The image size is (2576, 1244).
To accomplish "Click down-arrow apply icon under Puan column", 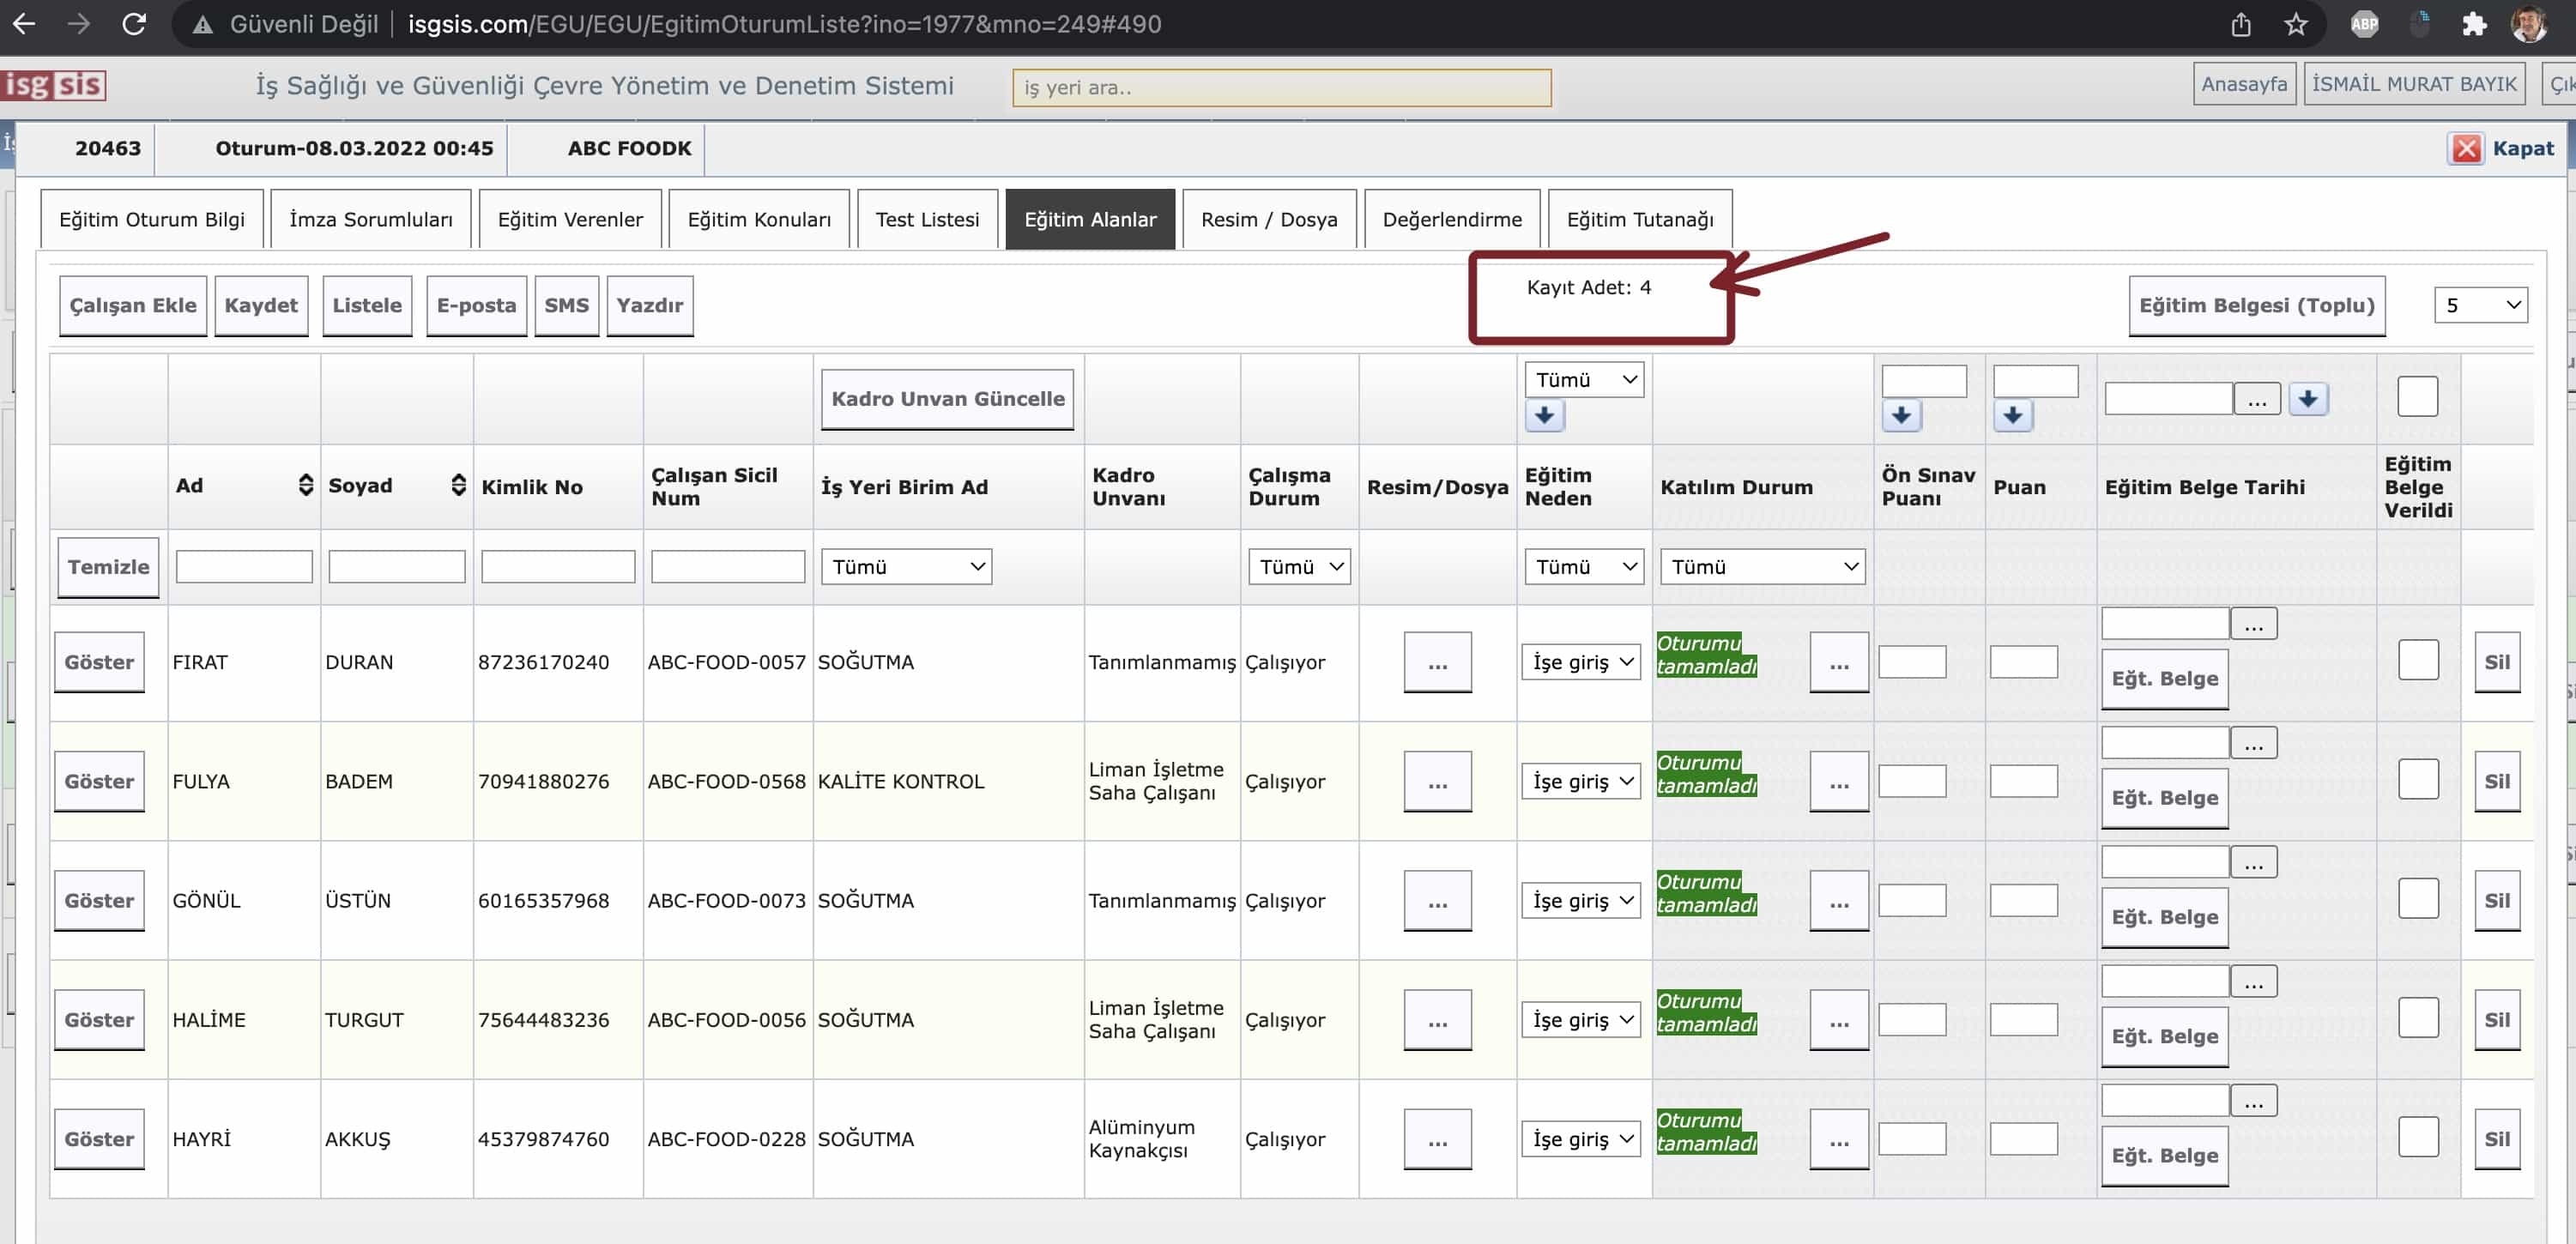I will (2012, 415).
